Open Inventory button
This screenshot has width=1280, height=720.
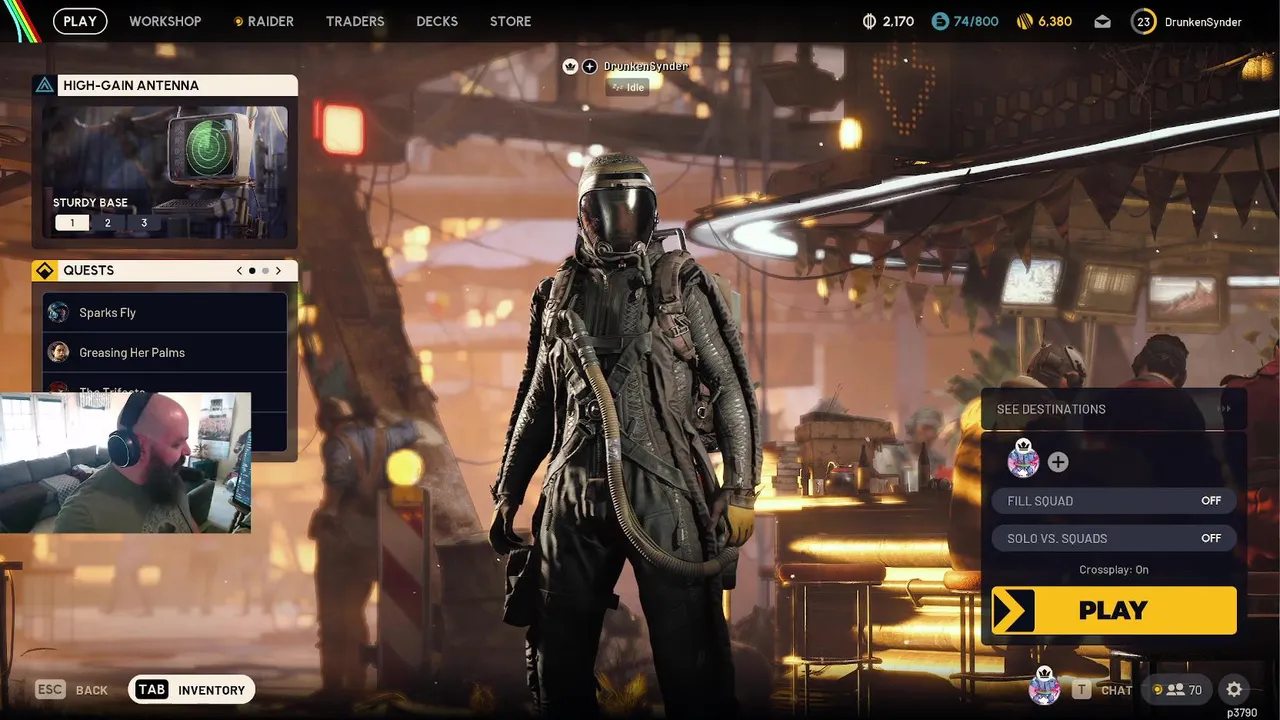coord(192,690)
